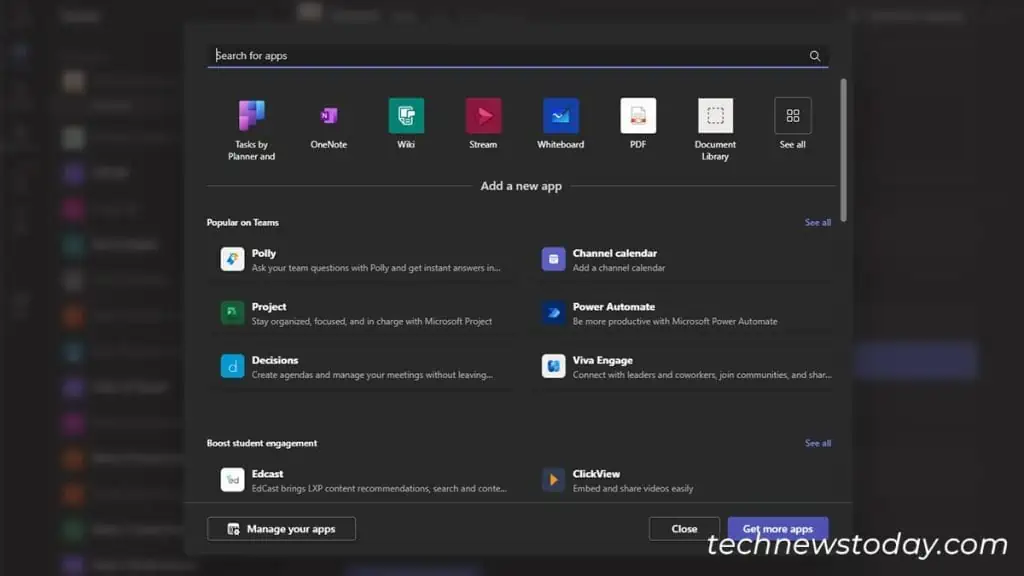Select the Polly app icon
The width and height of the screenshot is (1024, 576).
click(x=232, y=260)
